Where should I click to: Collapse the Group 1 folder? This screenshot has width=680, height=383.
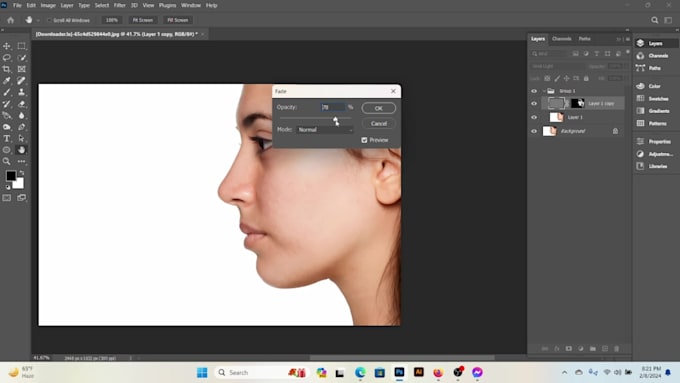[544, 91]
